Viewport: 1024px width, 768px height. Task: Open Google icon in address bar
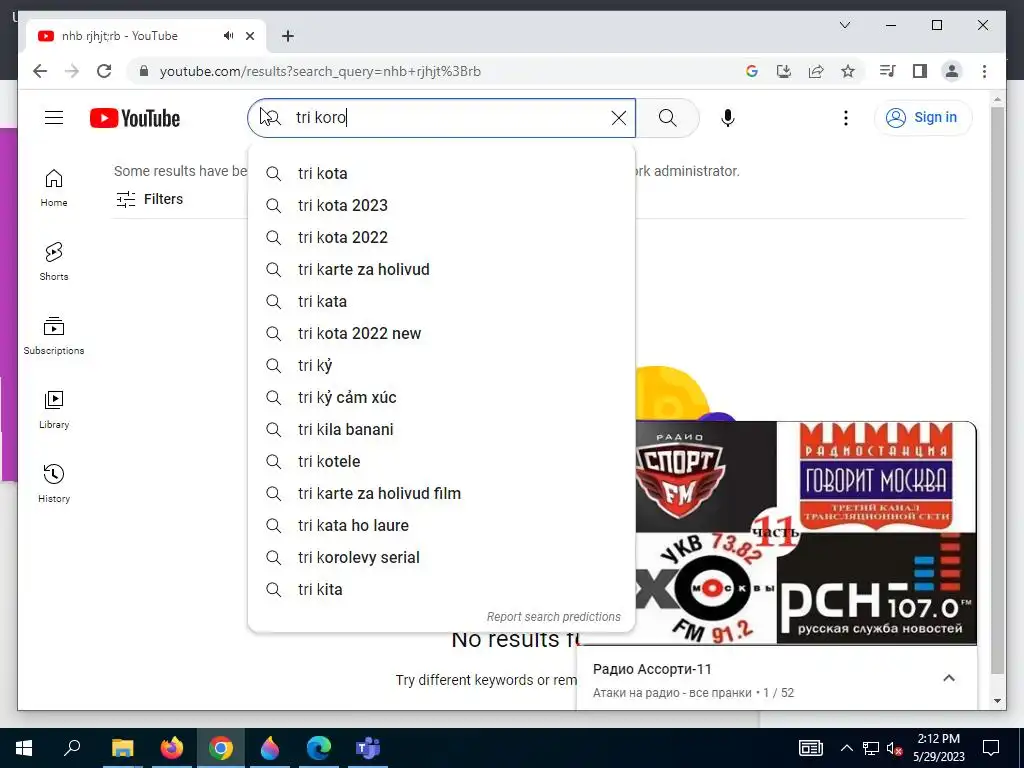point(752,71)
